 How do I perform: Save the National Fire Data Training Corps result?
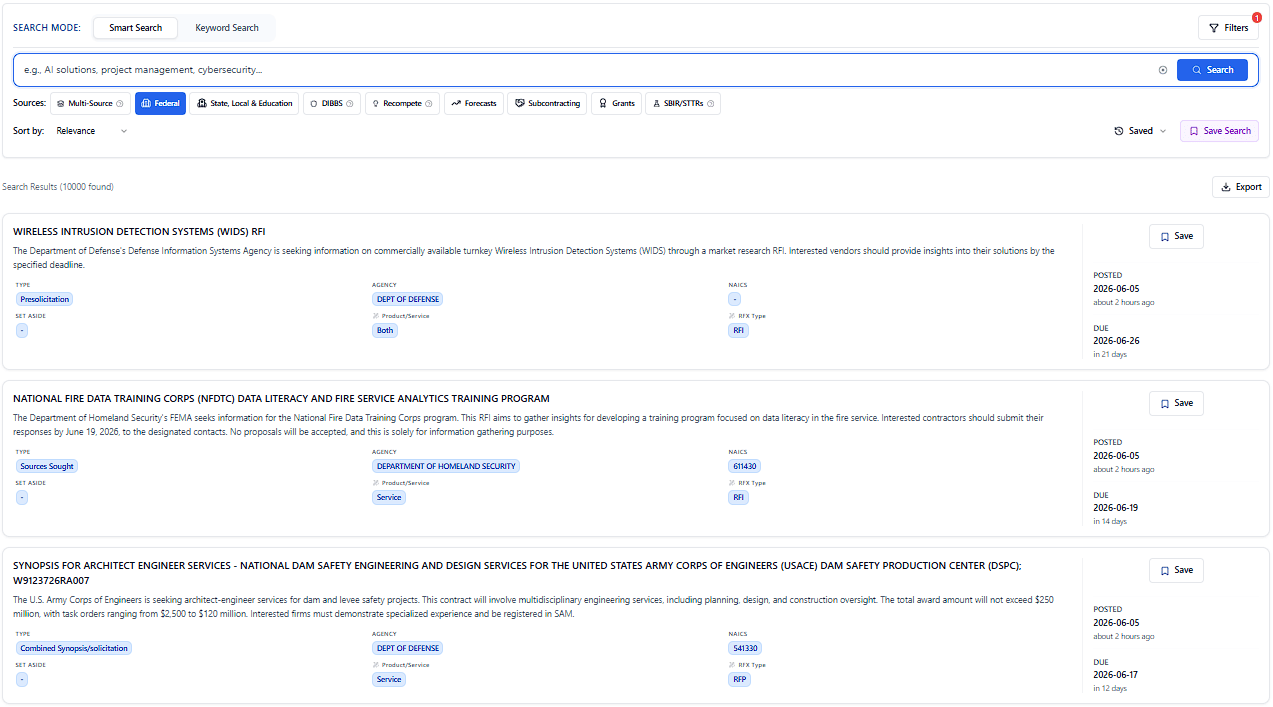(x=1176, y=403)
